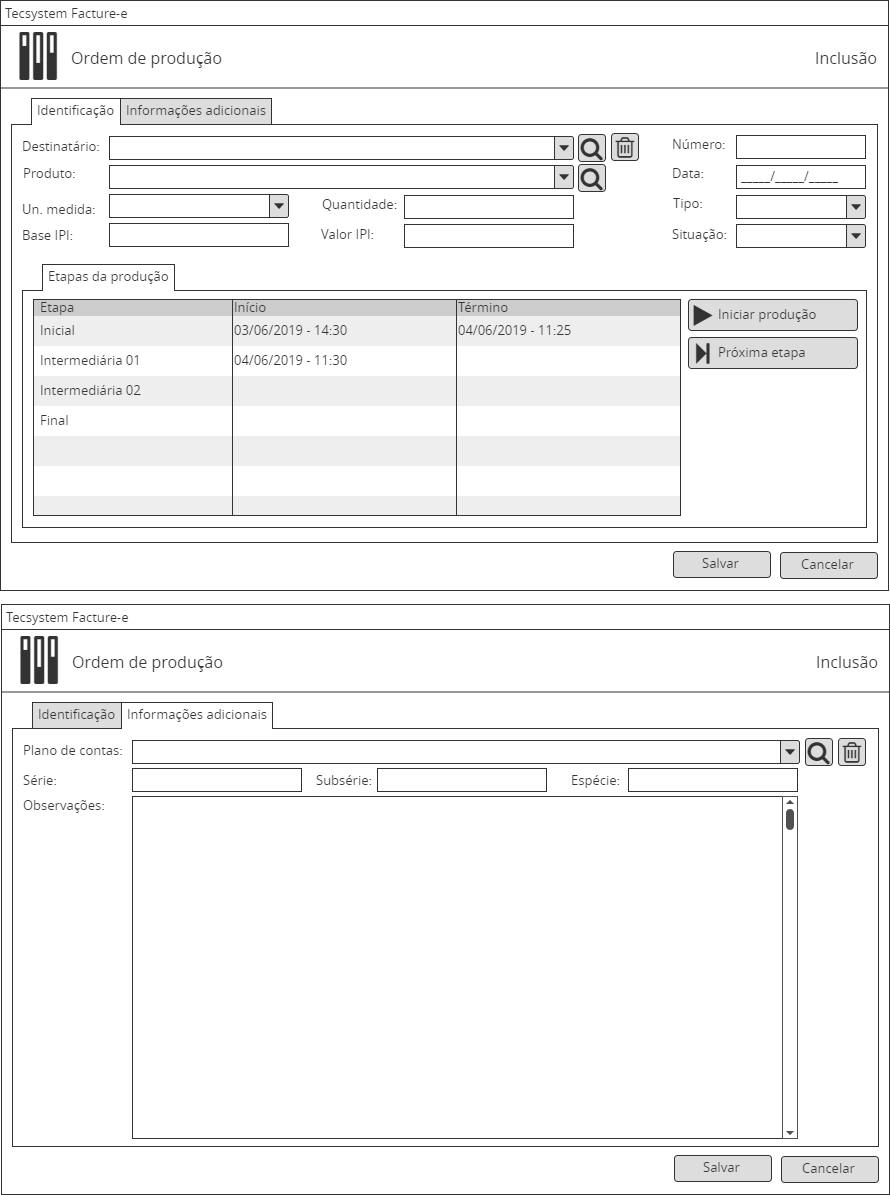
Task: Click the search magnifier beside the Produto field
Action: click(x=592, y=179)
